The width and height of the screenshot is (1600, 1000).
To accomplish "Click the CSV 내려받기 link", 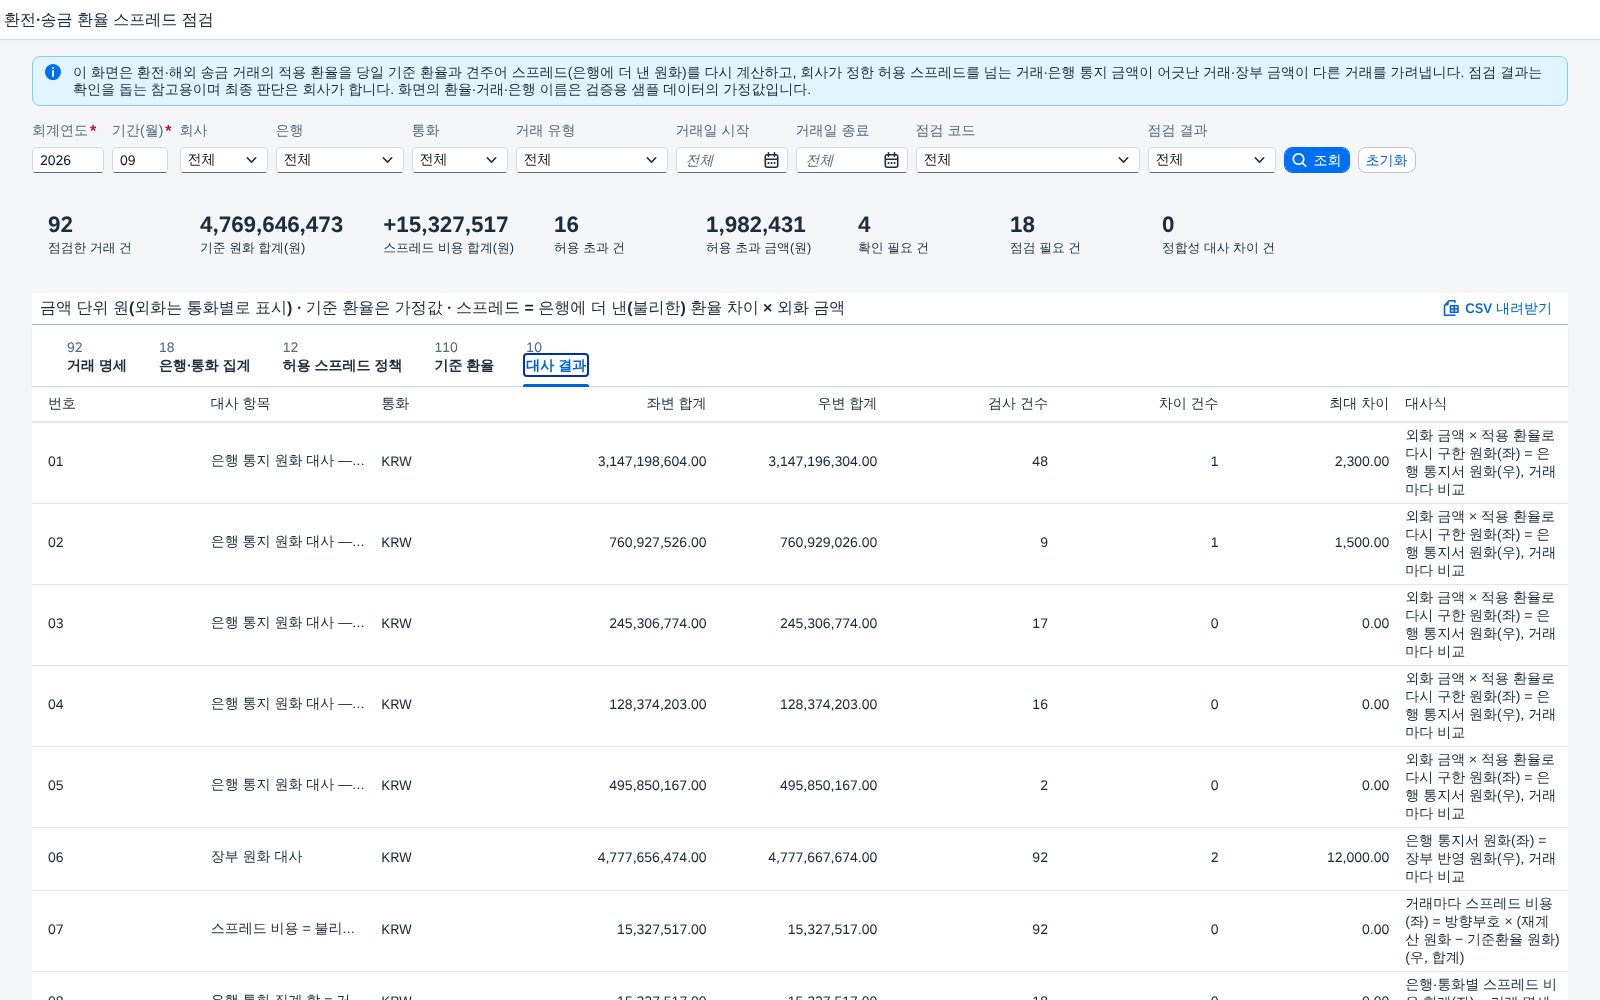I will tap(1497, 308).
